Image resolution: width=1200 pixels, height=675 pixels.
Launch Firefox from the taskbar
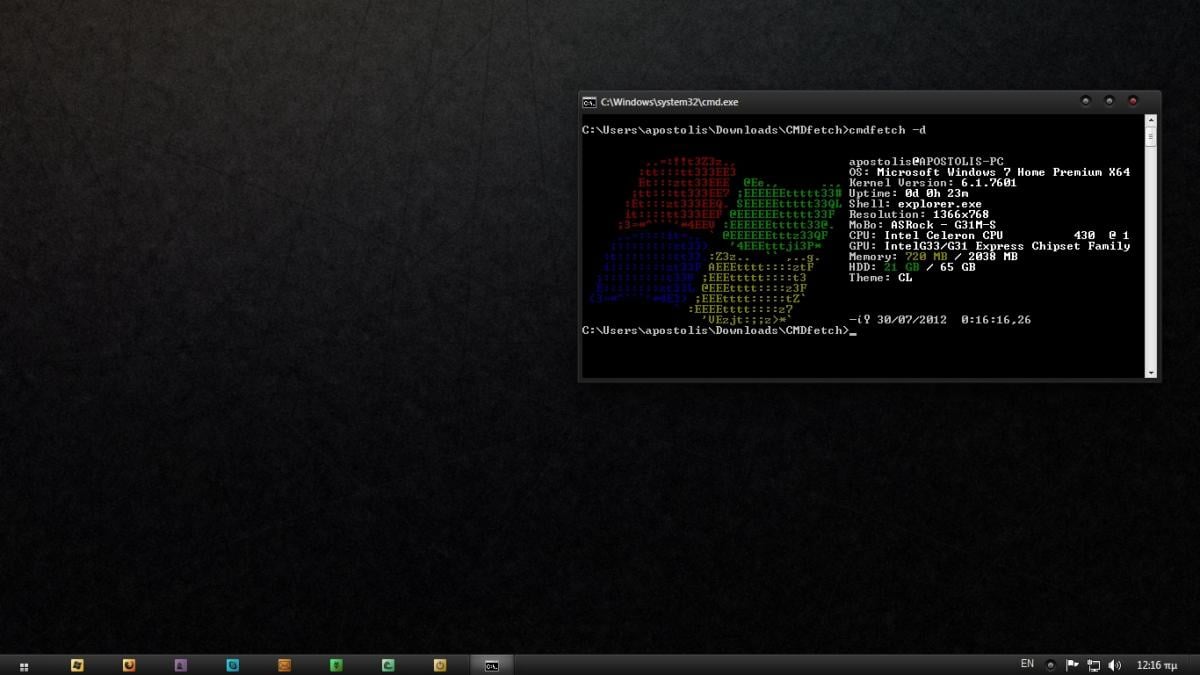point(128,665)
